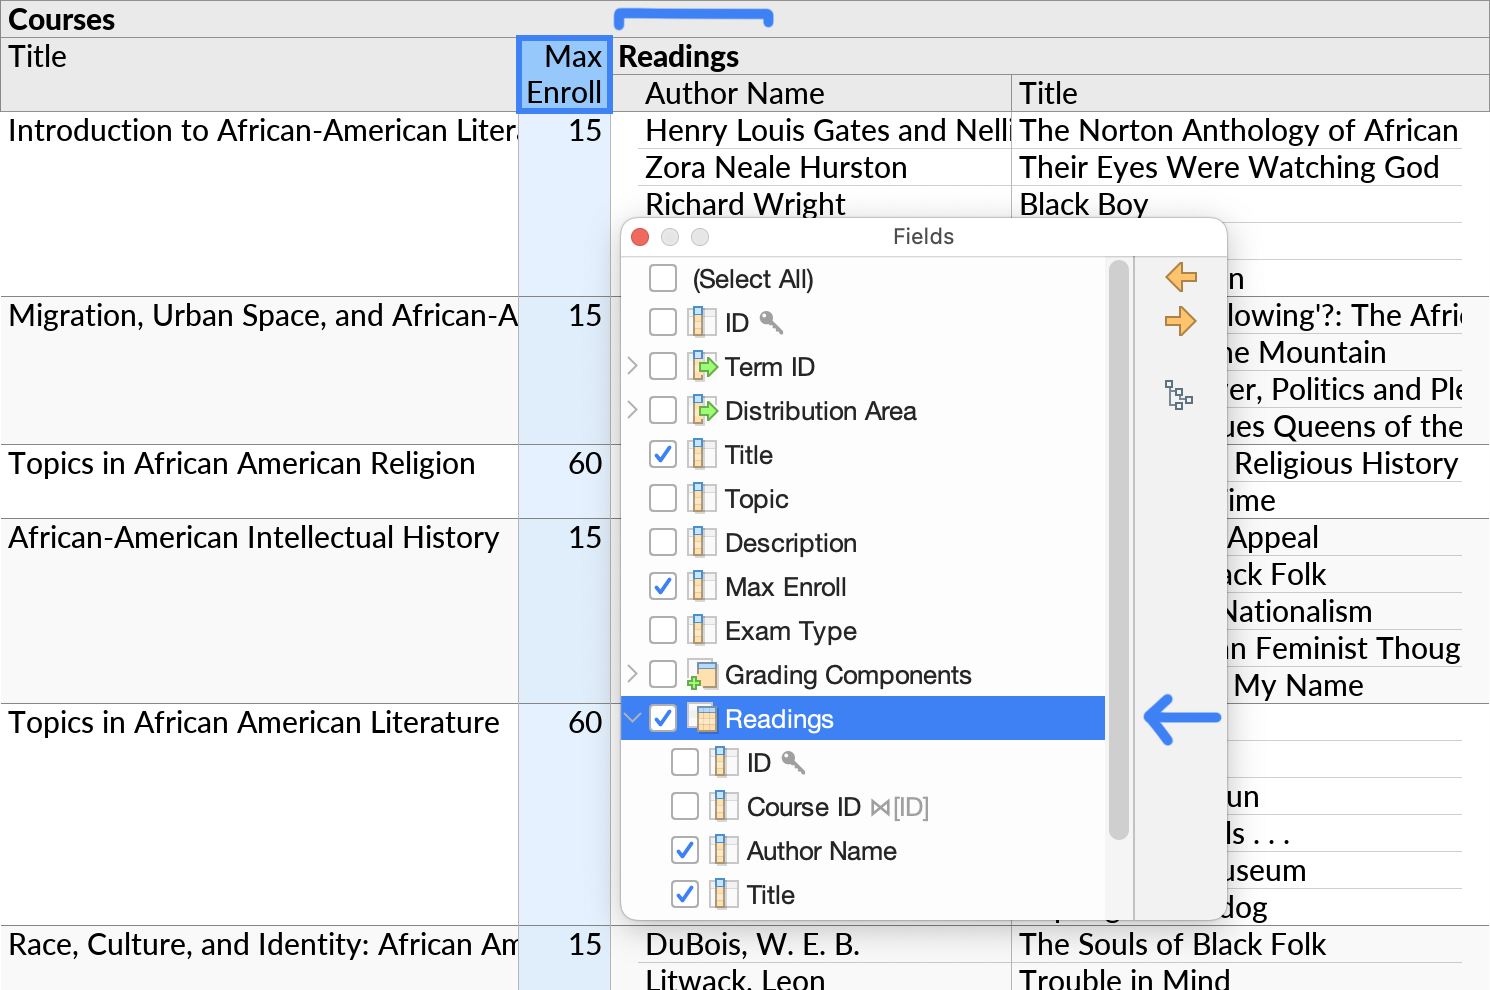The width and height of the screenshot is (1490, 990).
Task: Click the primary key icon beside ID
Action: 771,322
